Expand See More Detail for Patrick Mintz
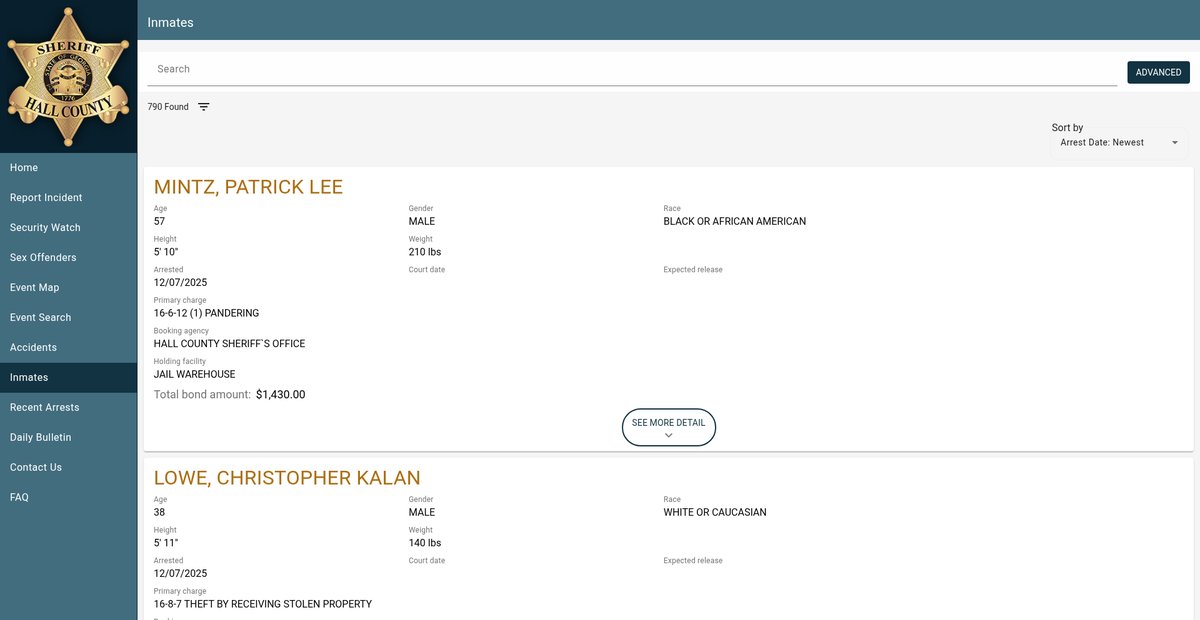This screenshot has height=620, width=1200. coord(668,427)
